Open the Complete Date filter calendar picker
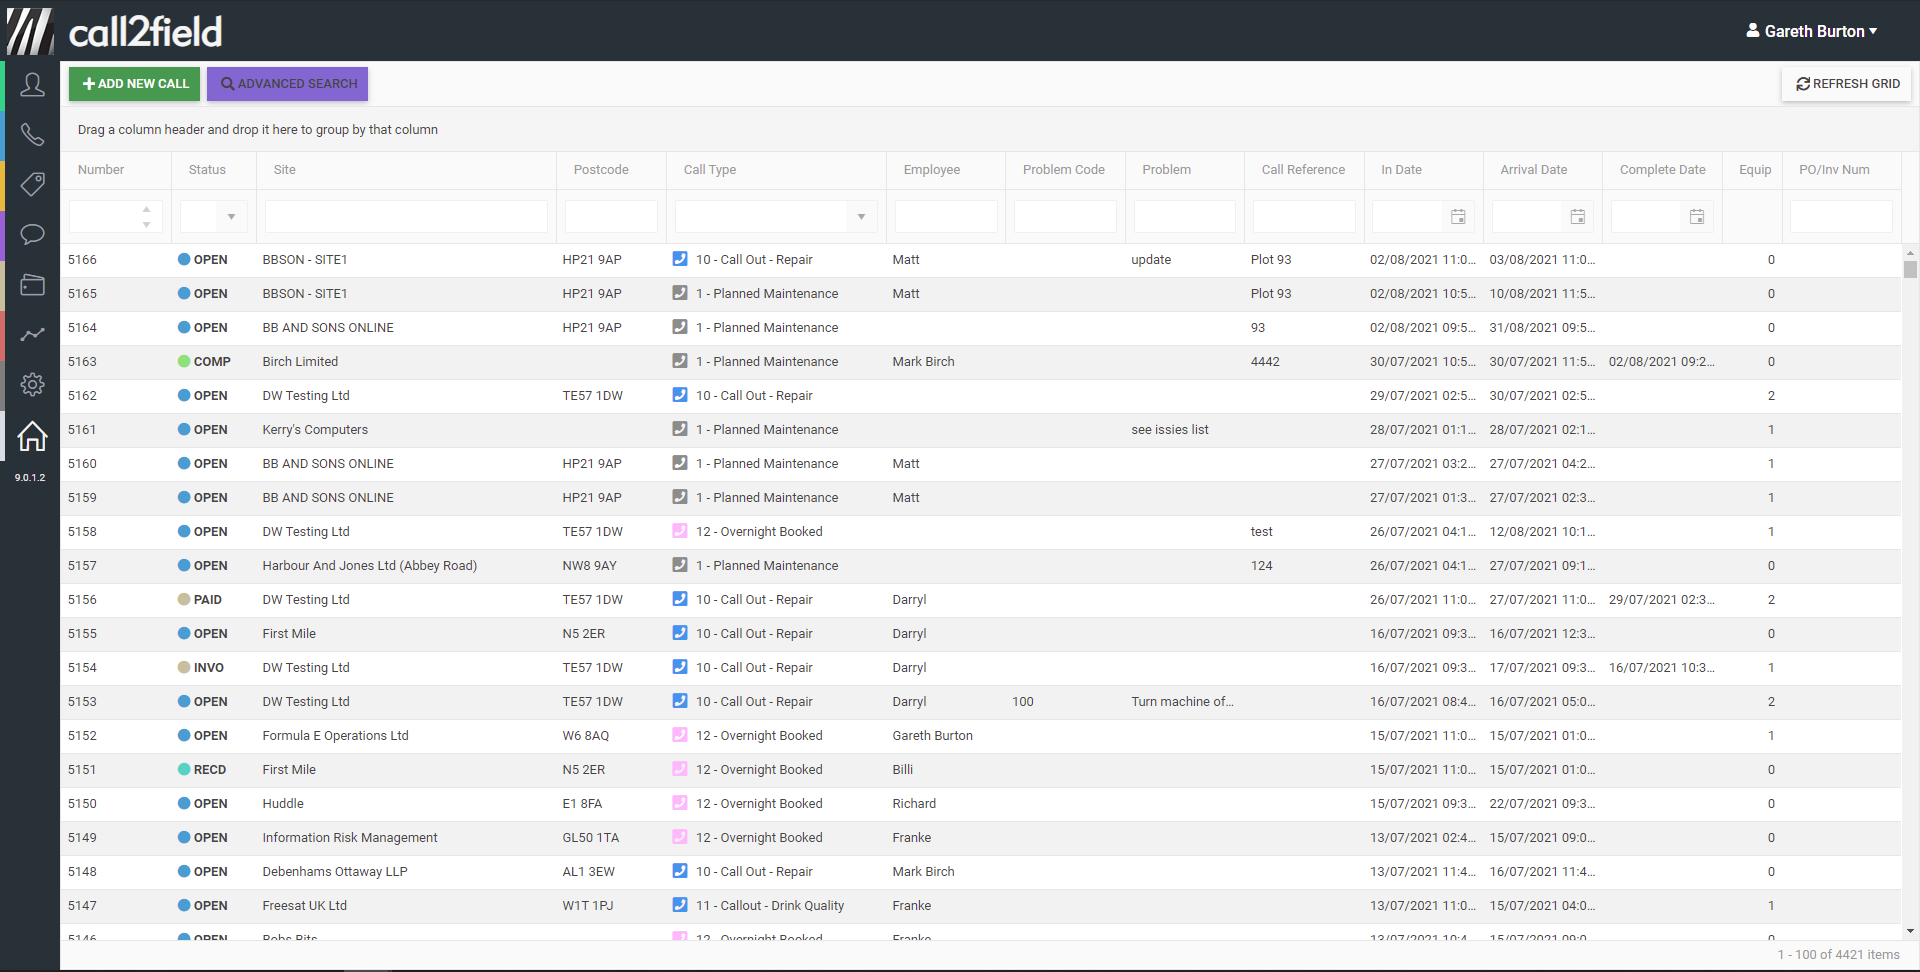Viewport: 1920px width, 972px height. click(1697, 217)
